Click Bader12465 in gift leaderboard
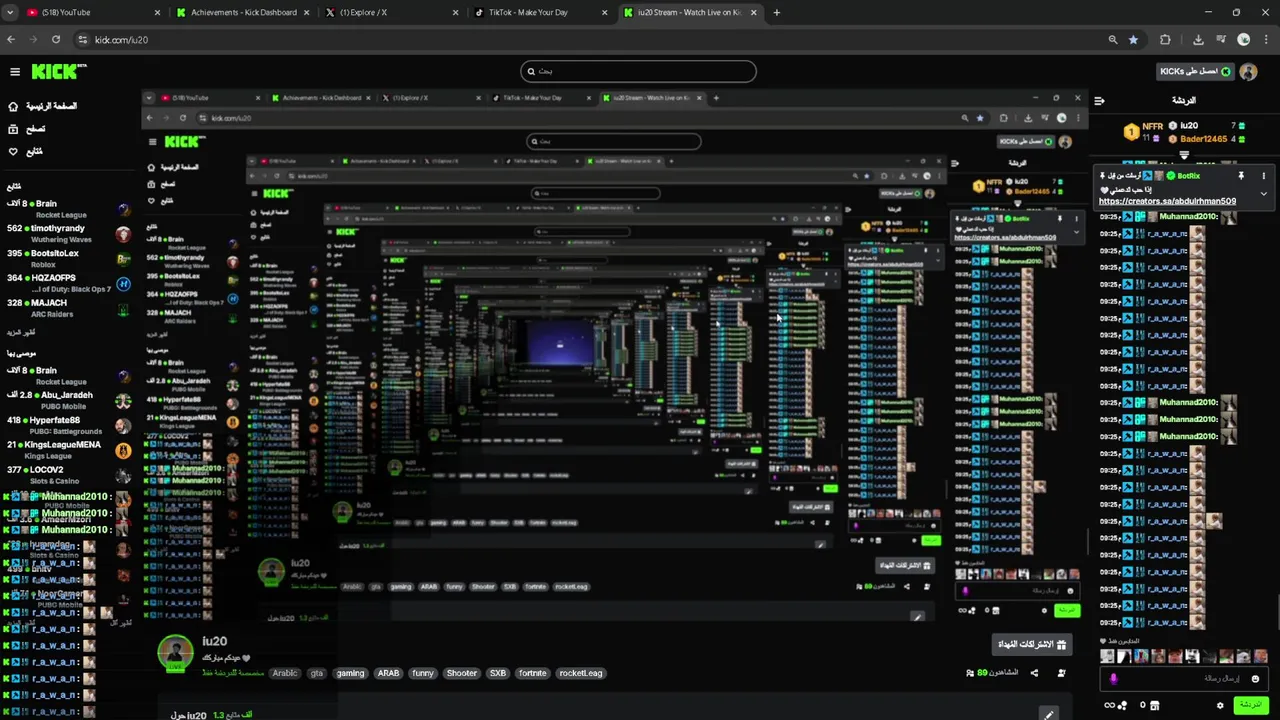Screen dimensions: 1280x720 pyautogui.click(x=1204, y=139)
